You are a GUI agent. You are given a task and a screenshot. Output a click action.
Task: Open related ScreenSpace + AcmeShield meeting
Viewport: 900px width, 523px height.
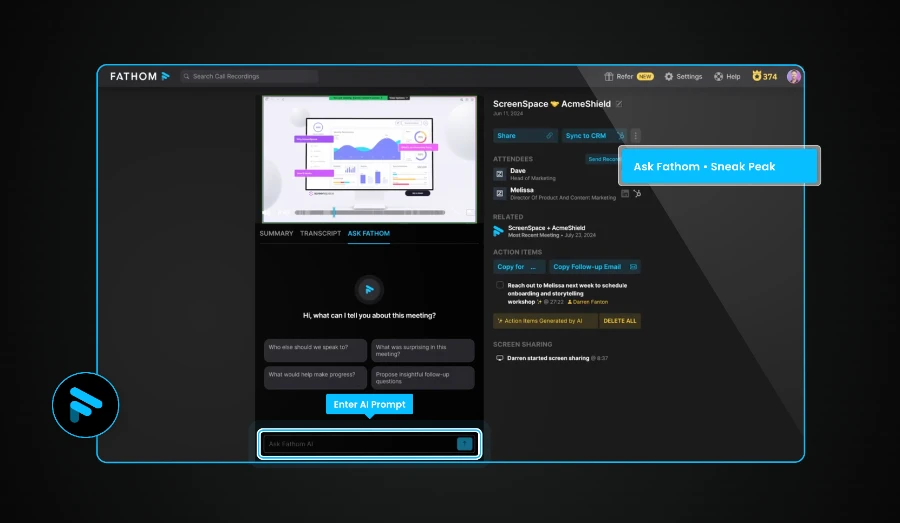(545, 231)
